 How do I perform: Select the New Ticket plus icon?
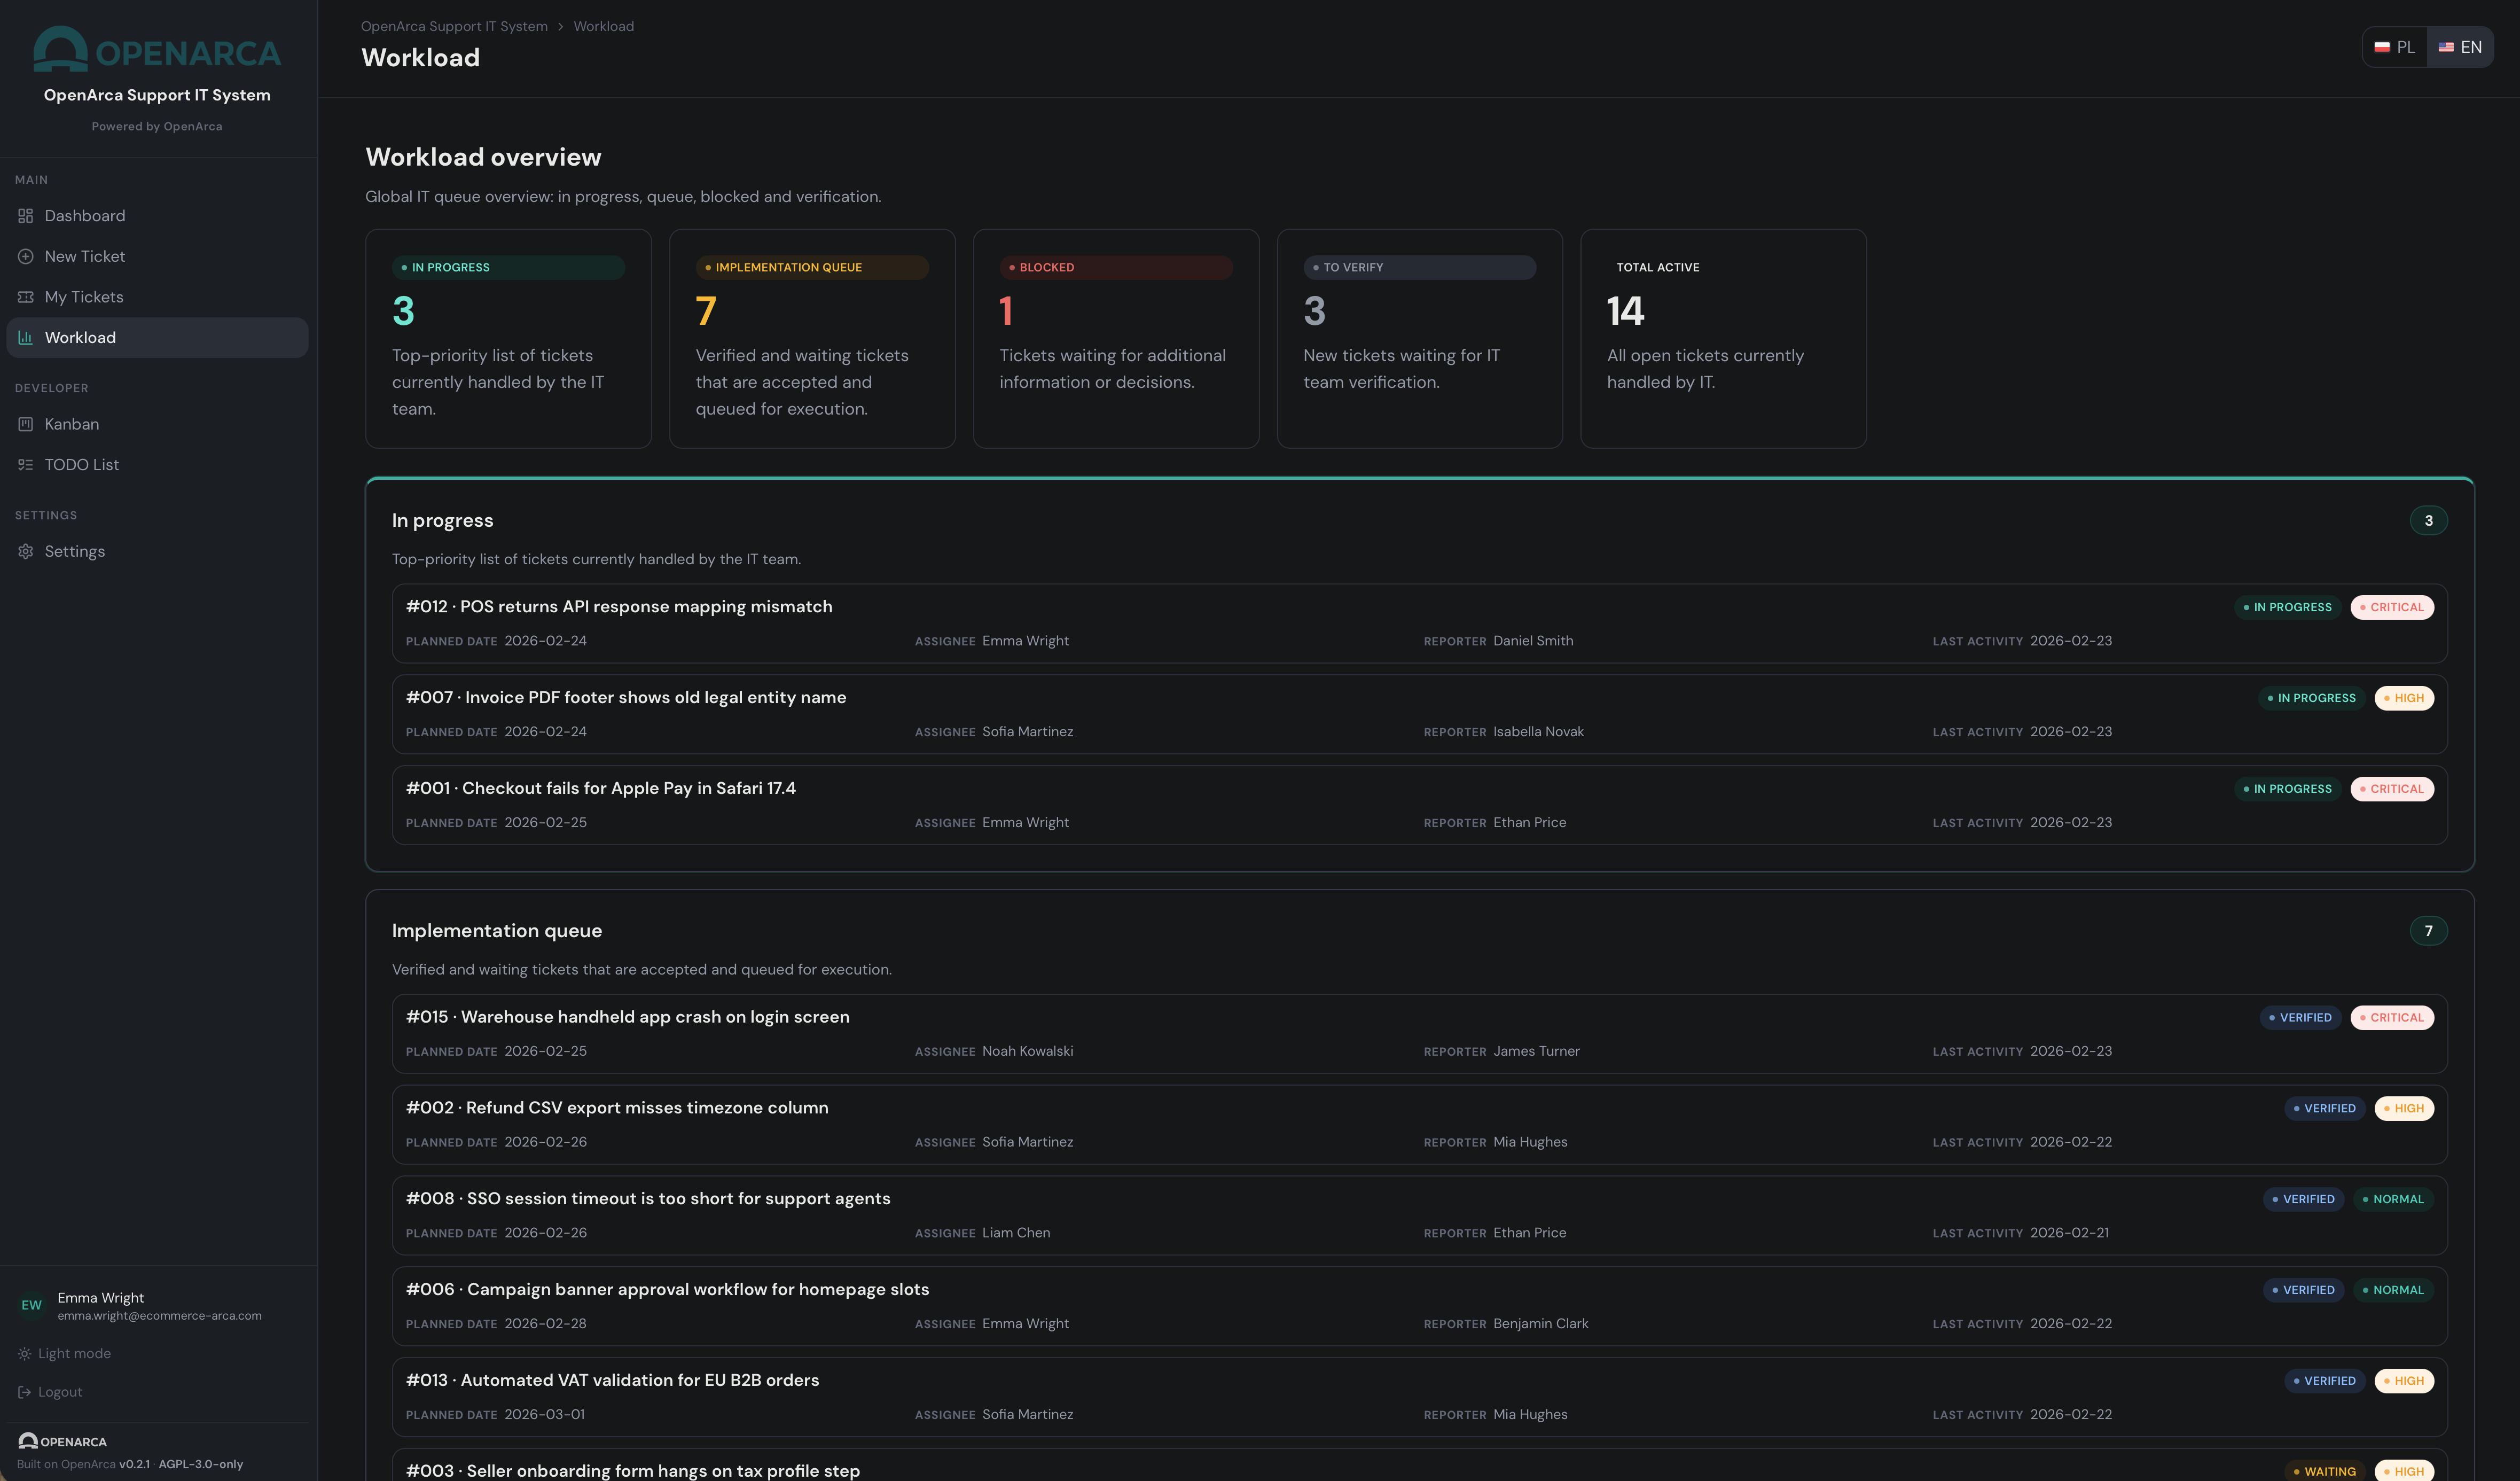(x=25, y=256)
